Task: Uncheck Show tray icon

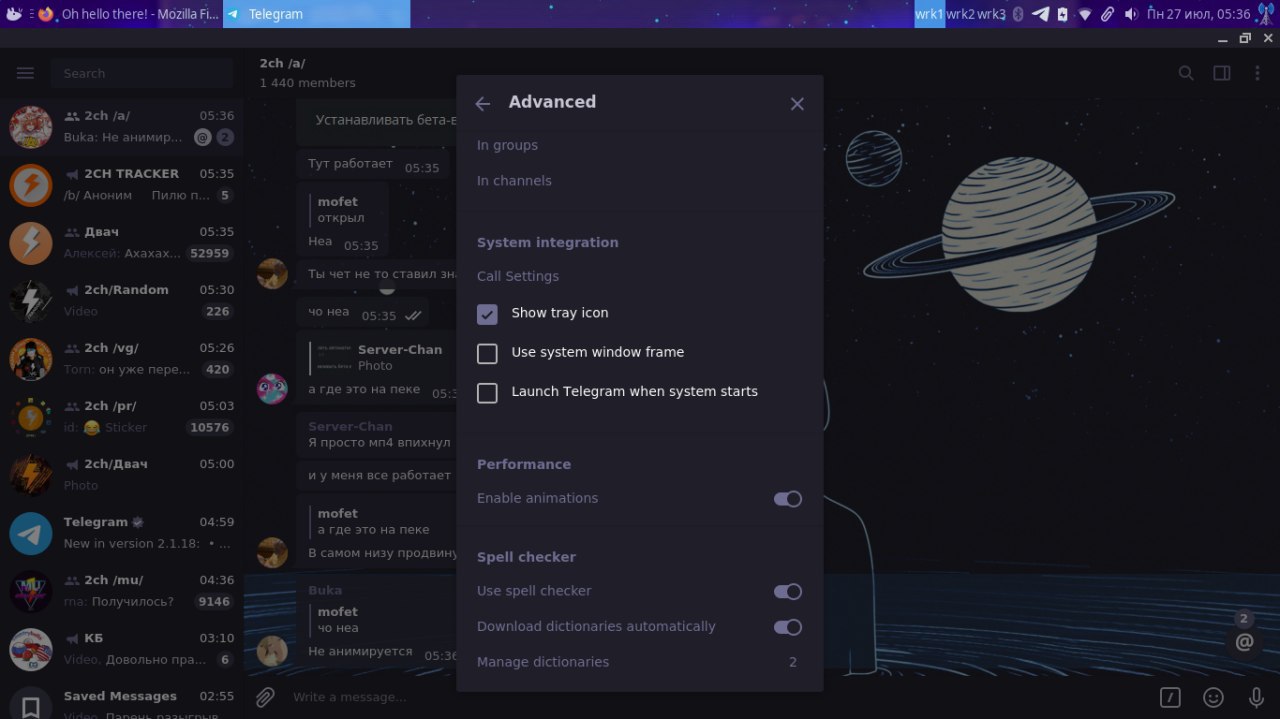Action: (x=487, y=314)
